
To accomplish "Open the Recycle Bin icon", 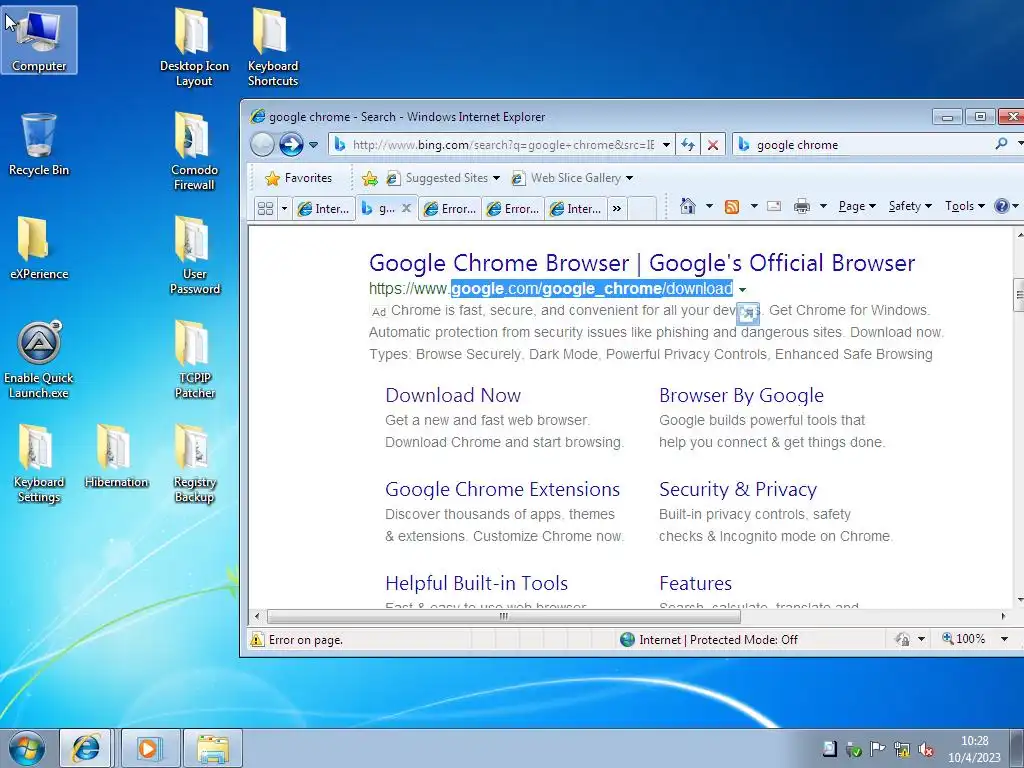I will [39, 144].
